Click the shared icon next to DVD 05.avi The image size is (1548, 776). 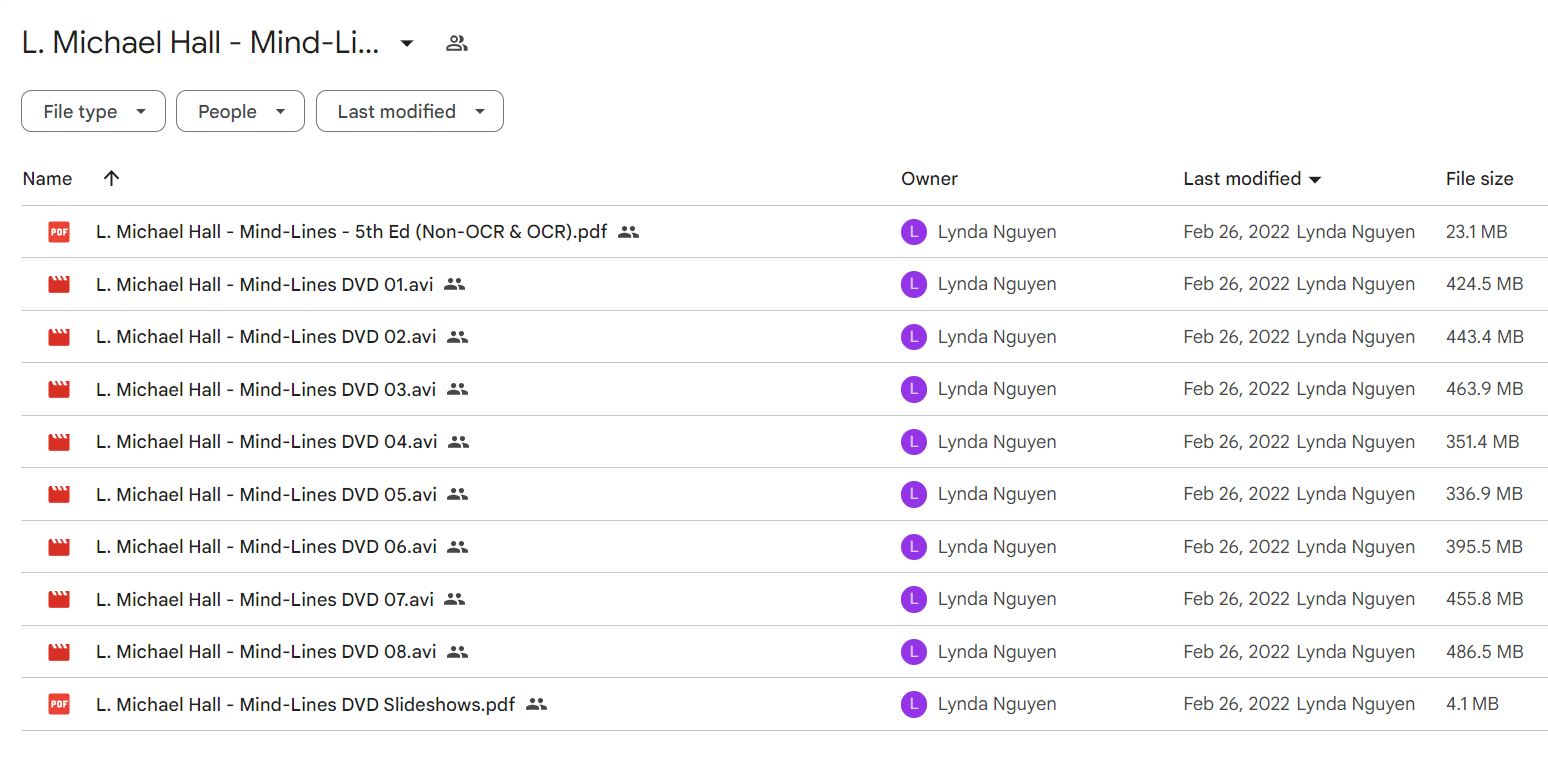457,494
